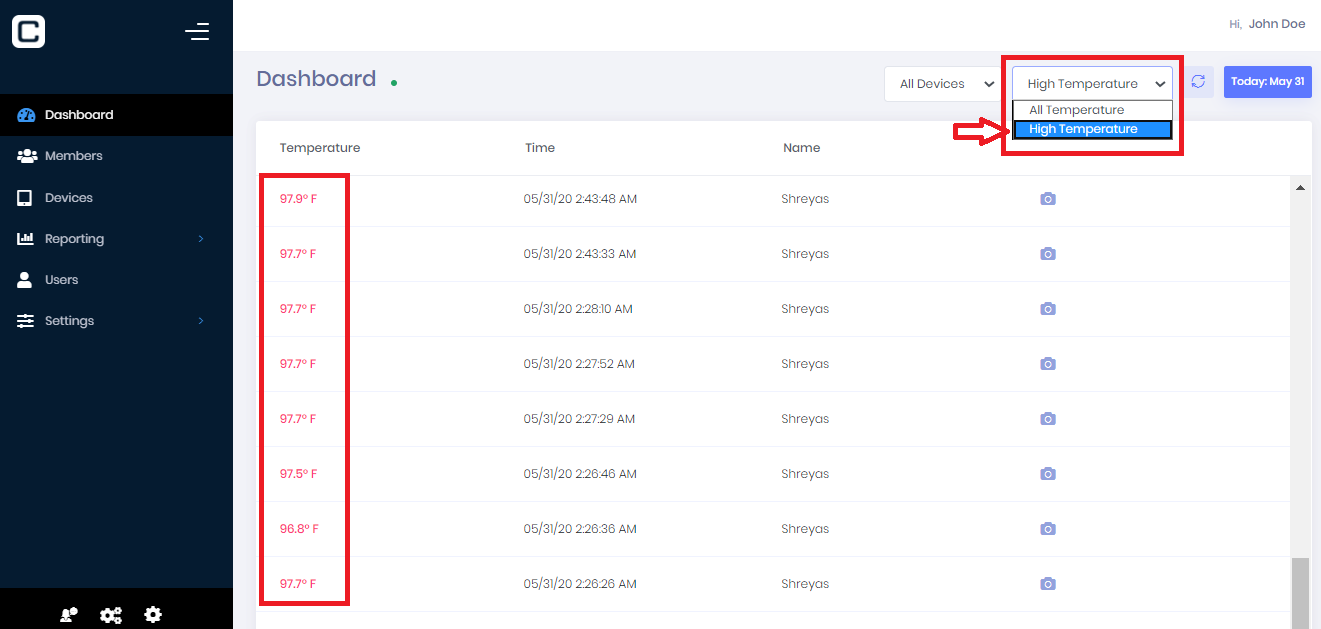1321x629 pixels.
Task: Click Shreyas name in 2:26:46 AM row
Action: (805, 474)
